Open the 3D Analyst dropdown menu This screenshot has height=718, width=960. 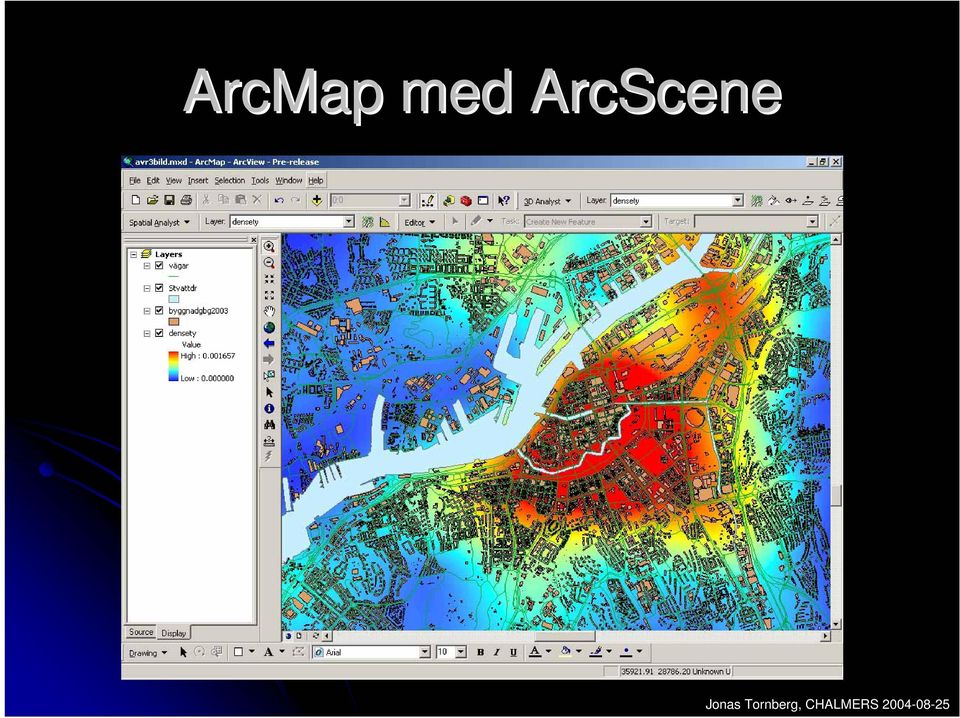point(547,201)
